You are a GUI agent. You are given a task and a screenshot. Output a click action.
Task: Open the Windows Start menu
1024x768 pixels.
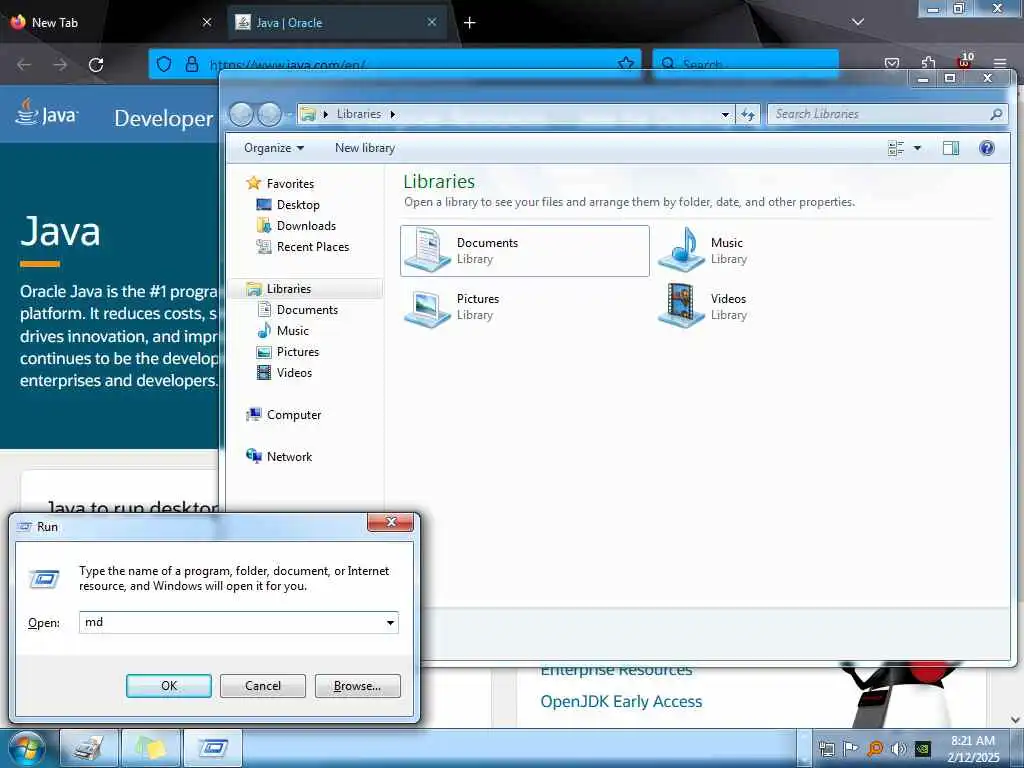27,748
